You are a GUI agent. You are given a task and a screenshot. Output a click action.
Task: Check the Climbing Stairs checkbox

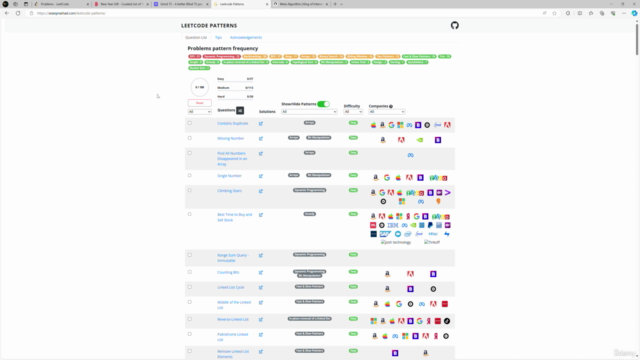pos(189,191)
